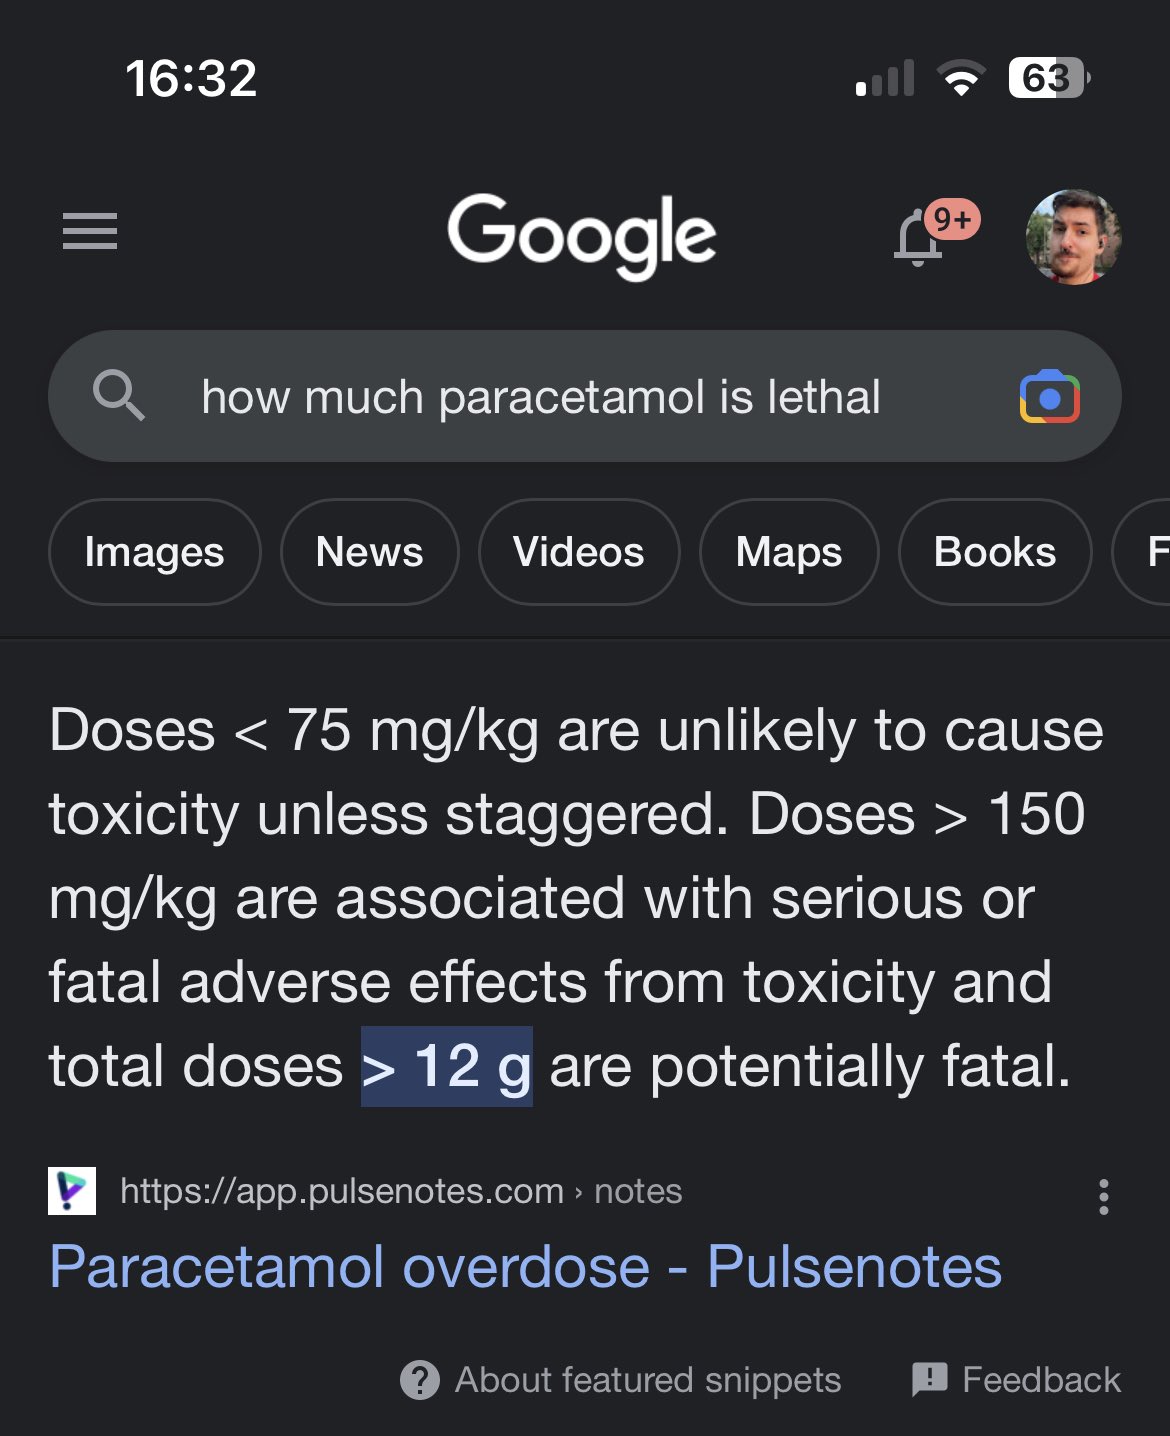Open Google Lens camera search
The width and height of the screenshot is (1170, 1436).
point(1049,397)
